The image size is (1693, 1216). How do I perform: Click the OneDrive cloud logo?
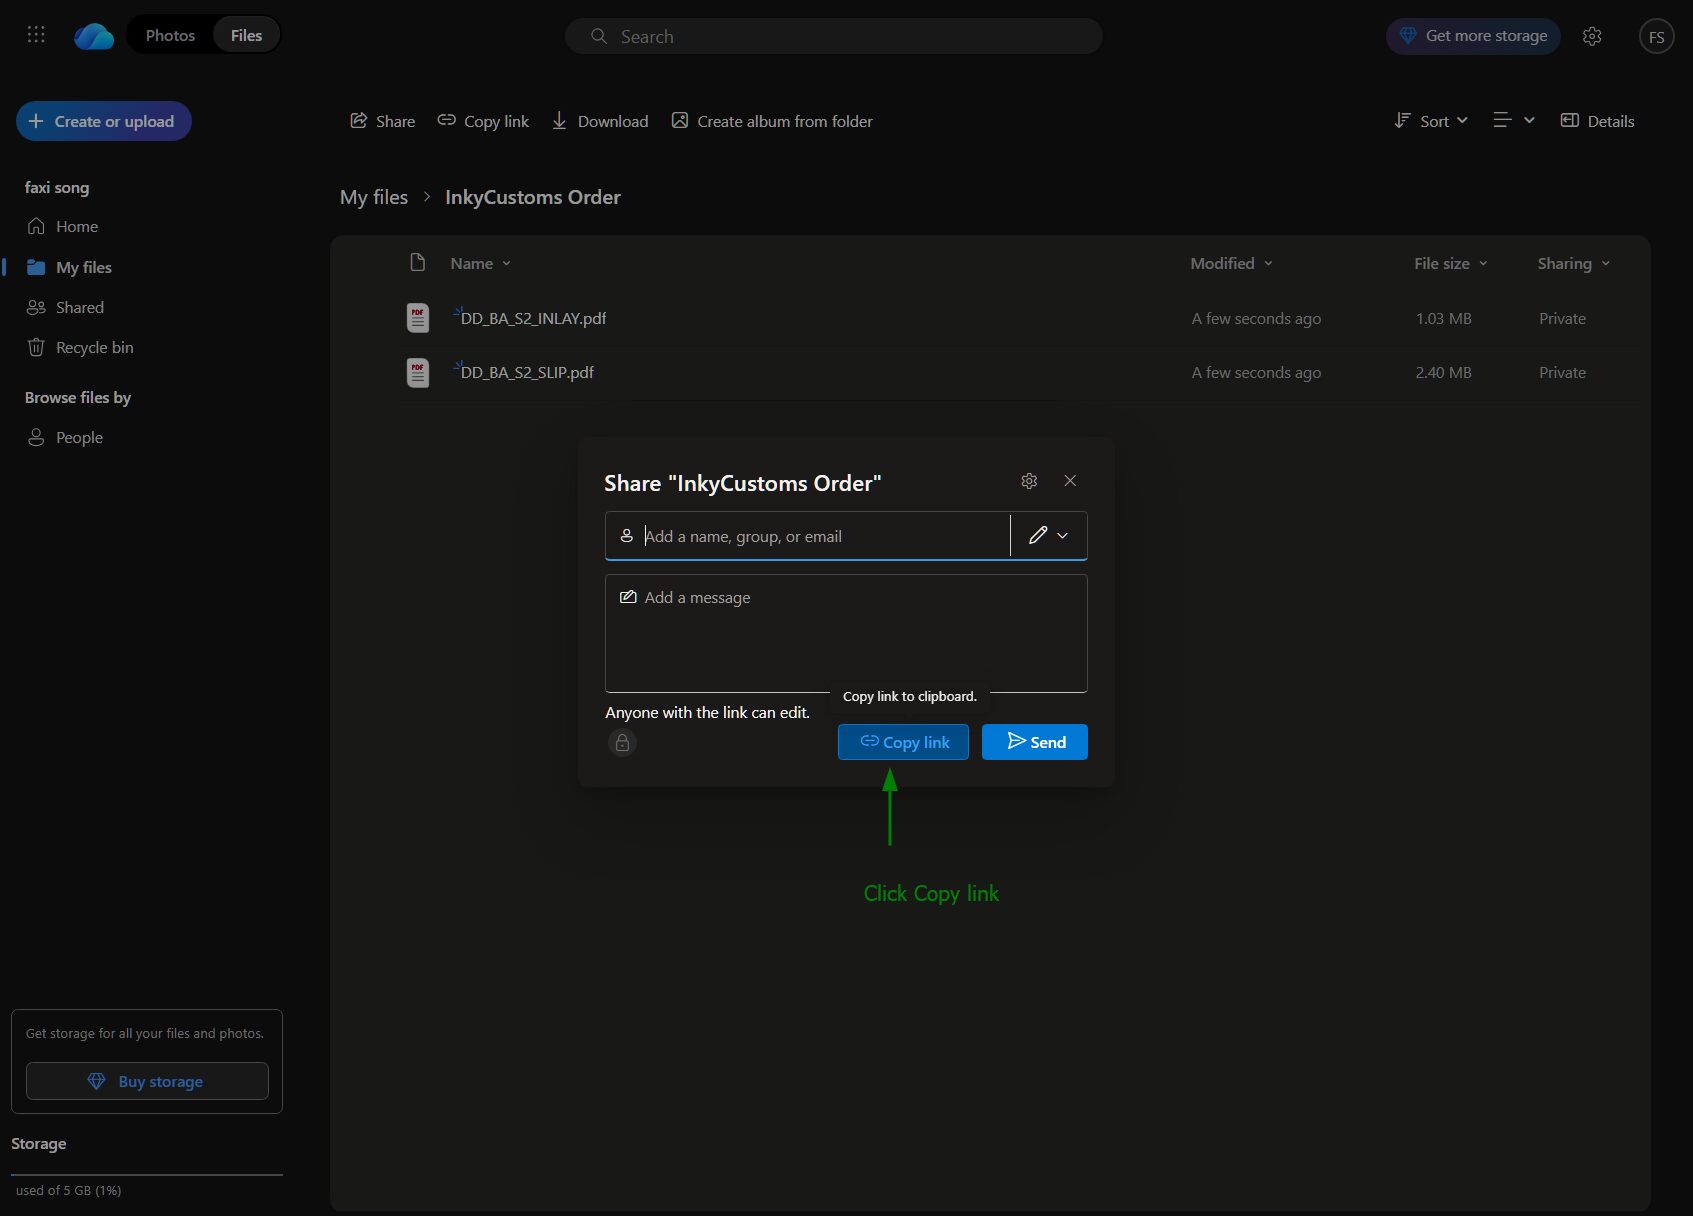pyautogui.click(x=94, y=36)
